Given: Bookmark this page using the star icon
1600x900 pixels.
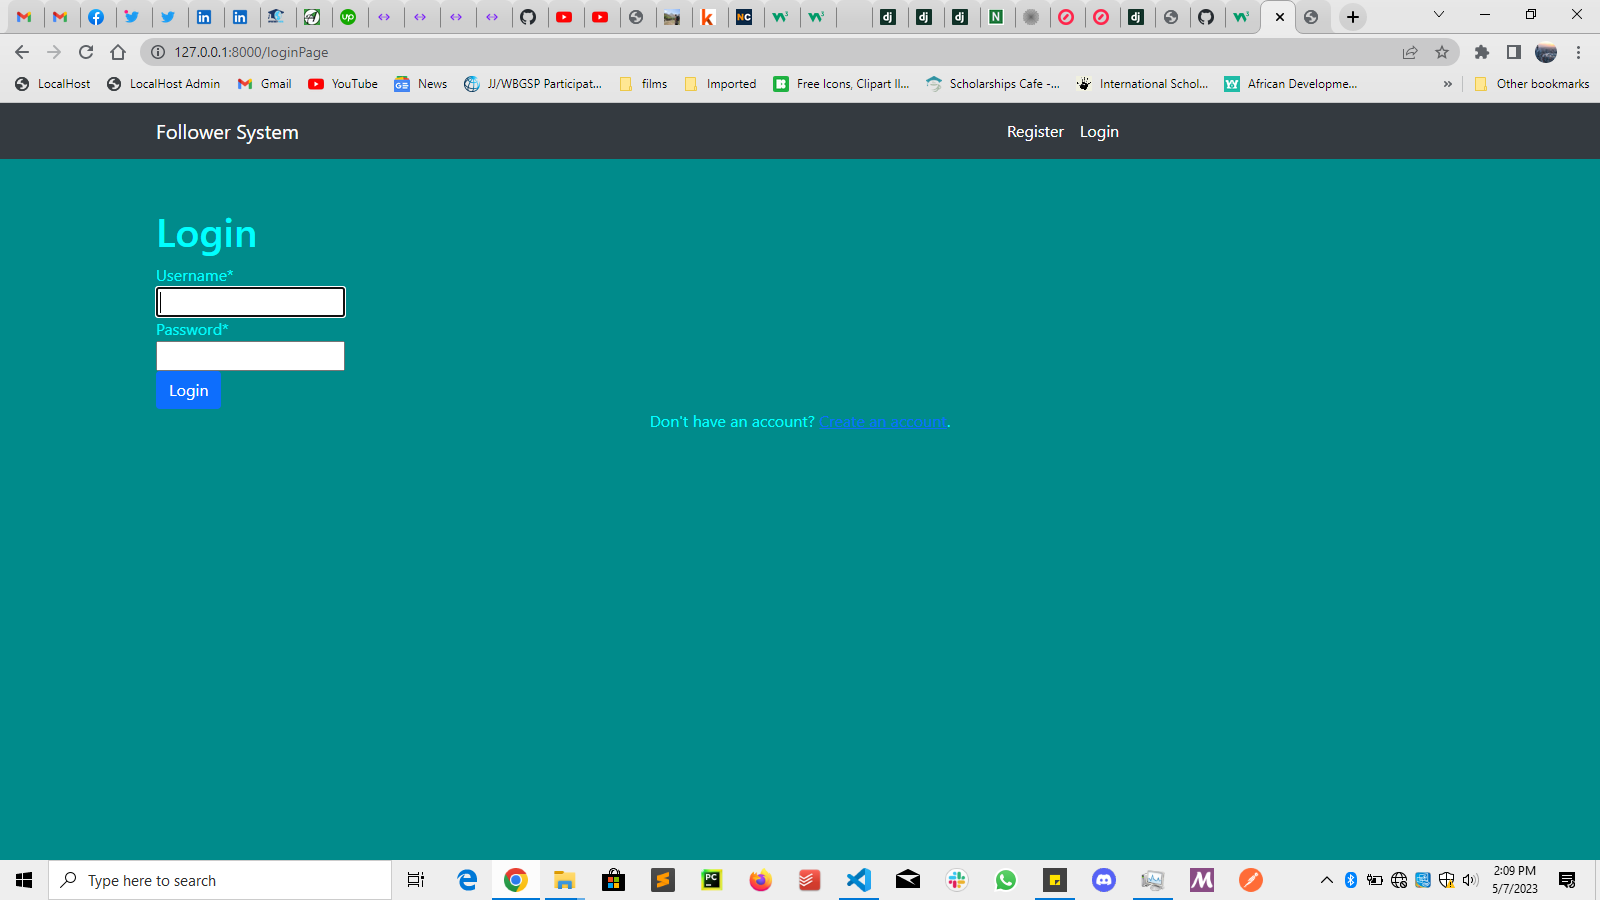Looking at the screenshot, I should [1442, 52].
